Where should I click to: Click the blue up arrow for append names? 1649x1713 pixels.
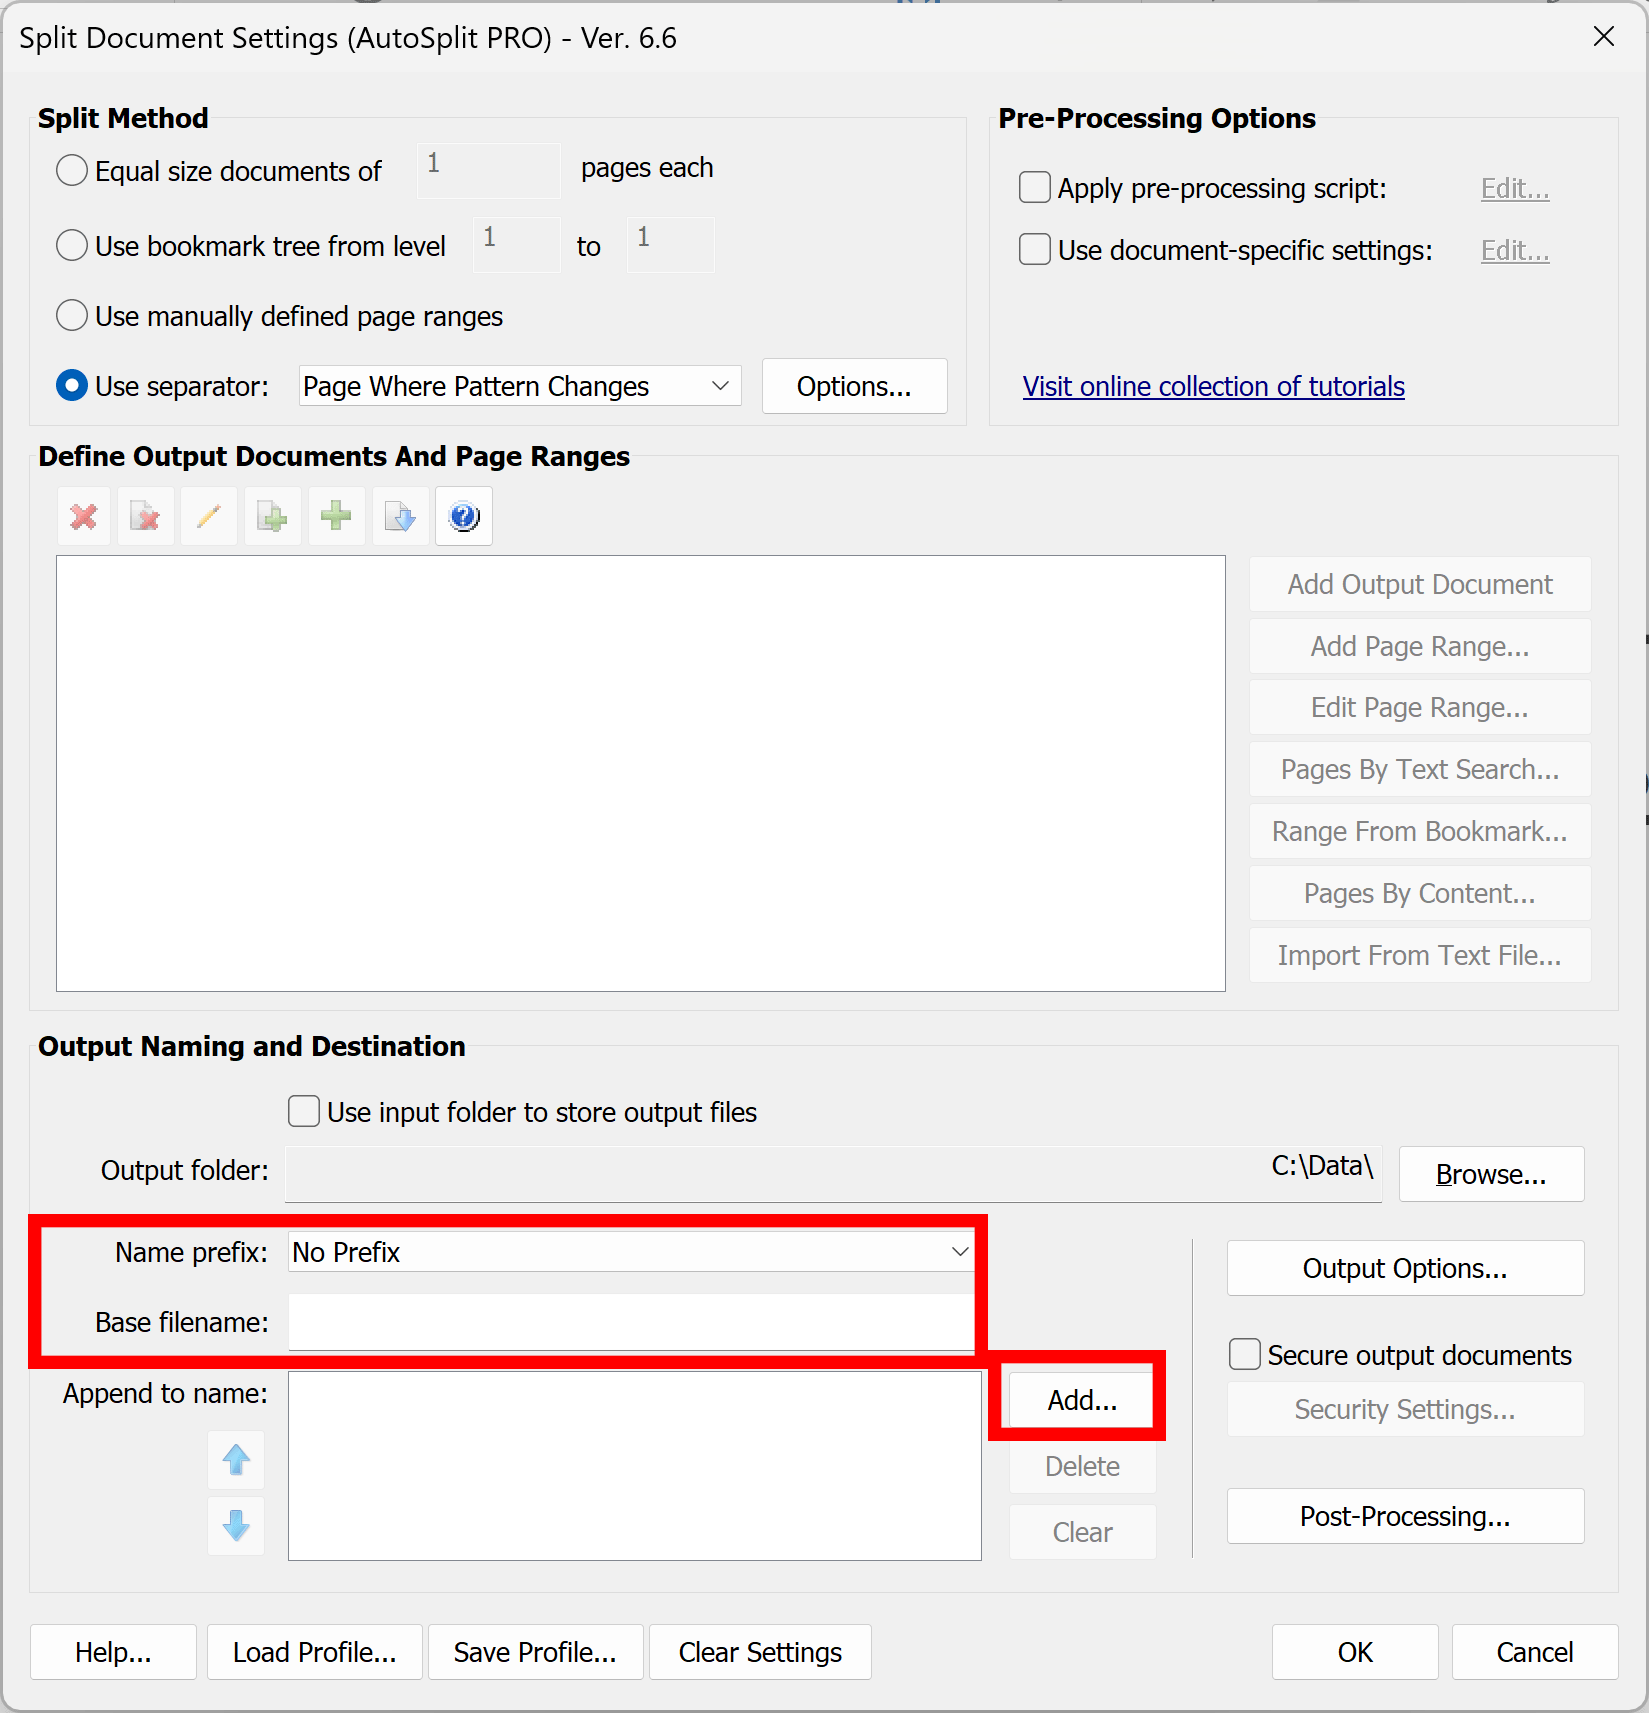pyautogui.click(x=236, y=1460)
